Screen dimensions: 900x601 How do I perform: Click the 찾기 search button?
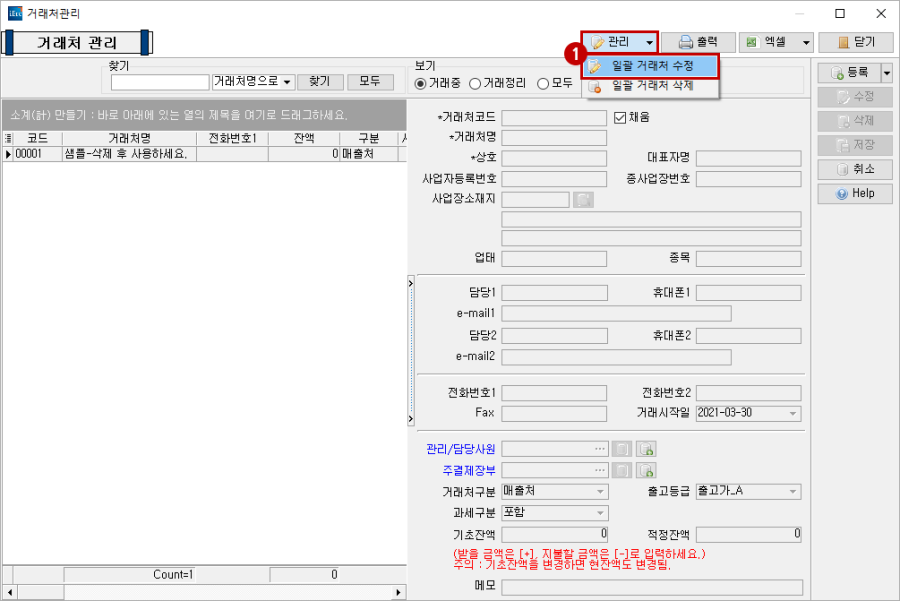(x=320, y=82)
